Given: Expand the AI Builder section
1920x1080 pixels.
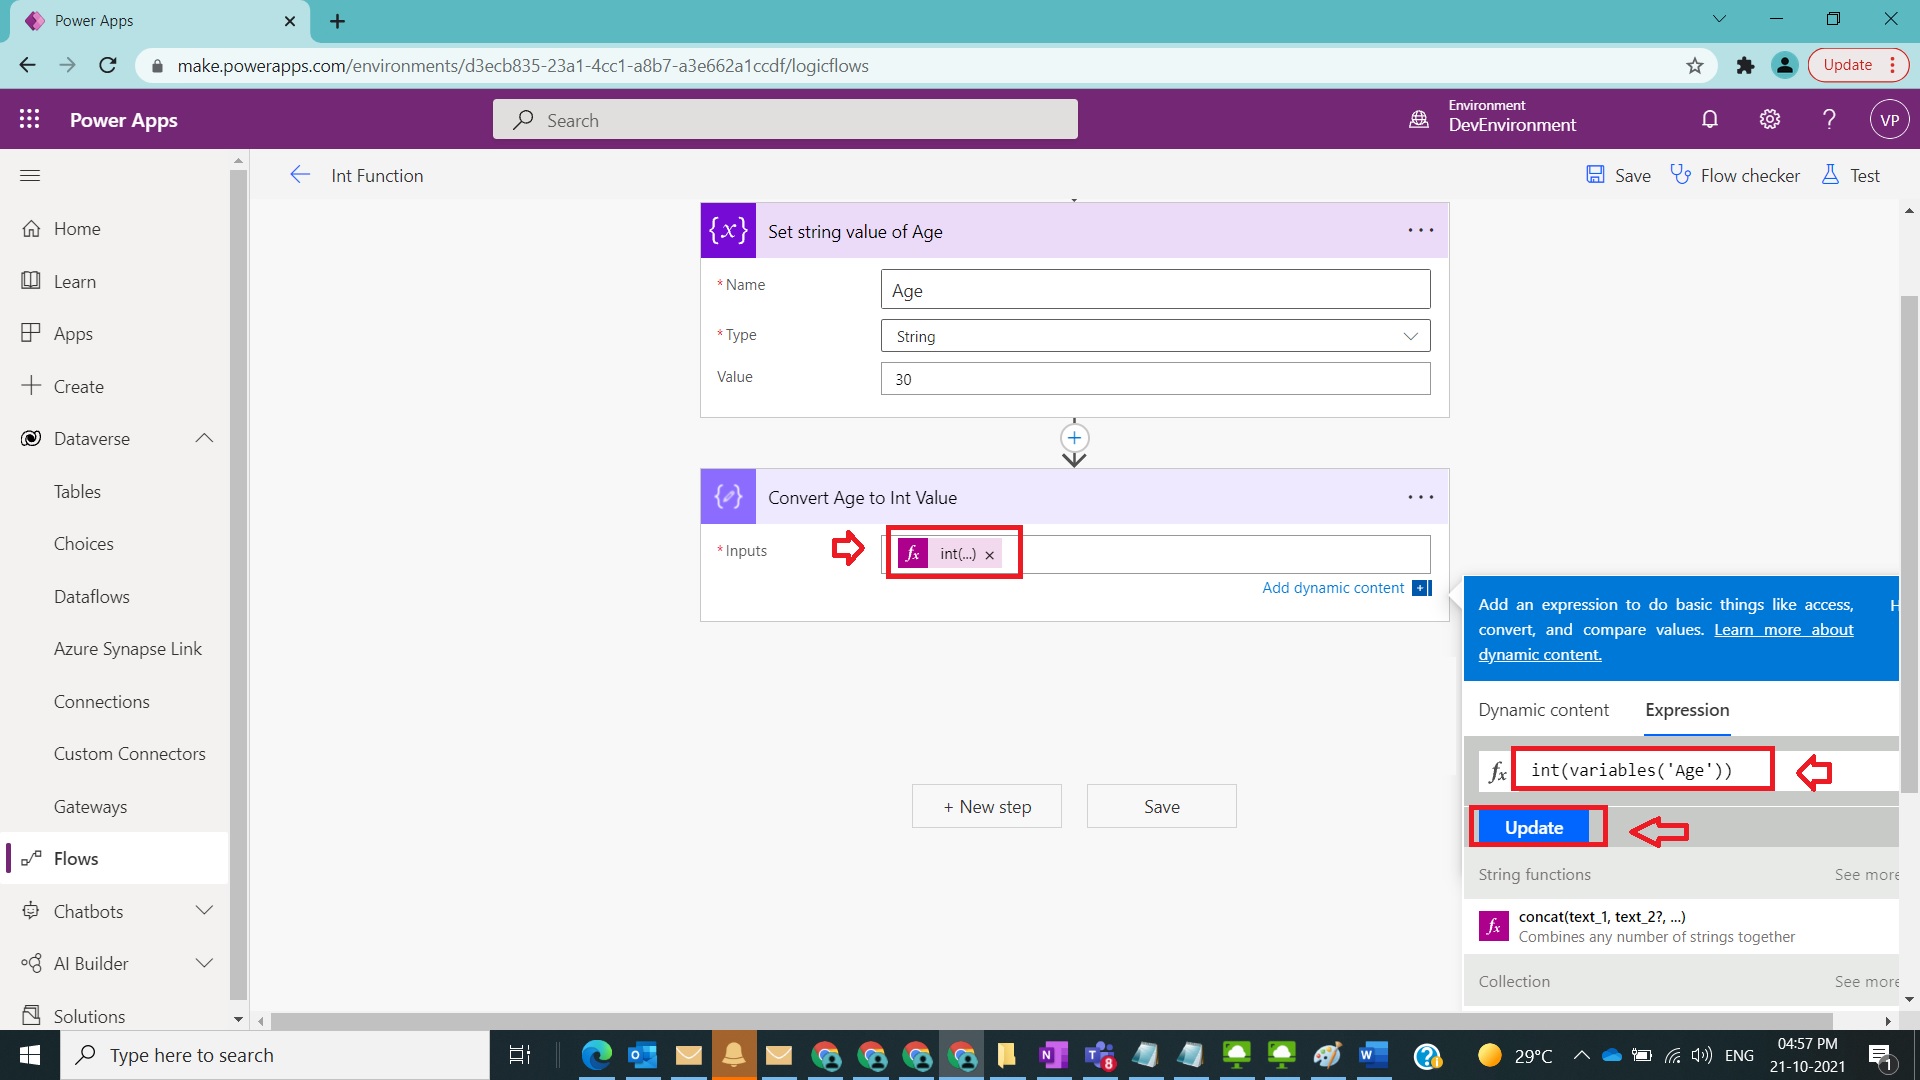Looking at the screenshot, I should 204,963.
